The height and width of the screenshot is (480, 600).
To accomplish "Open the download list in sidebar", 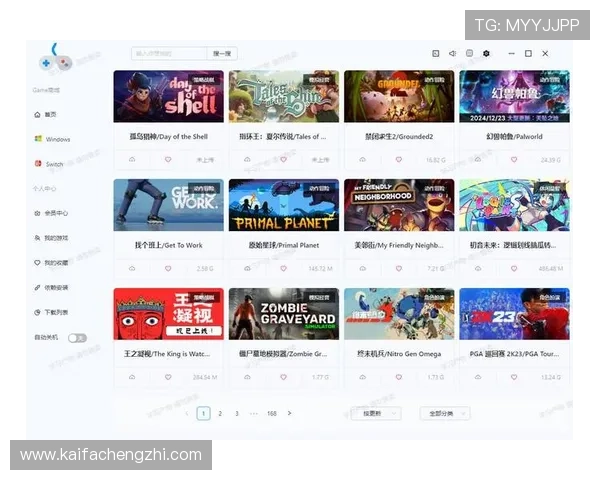I will 51,312.
